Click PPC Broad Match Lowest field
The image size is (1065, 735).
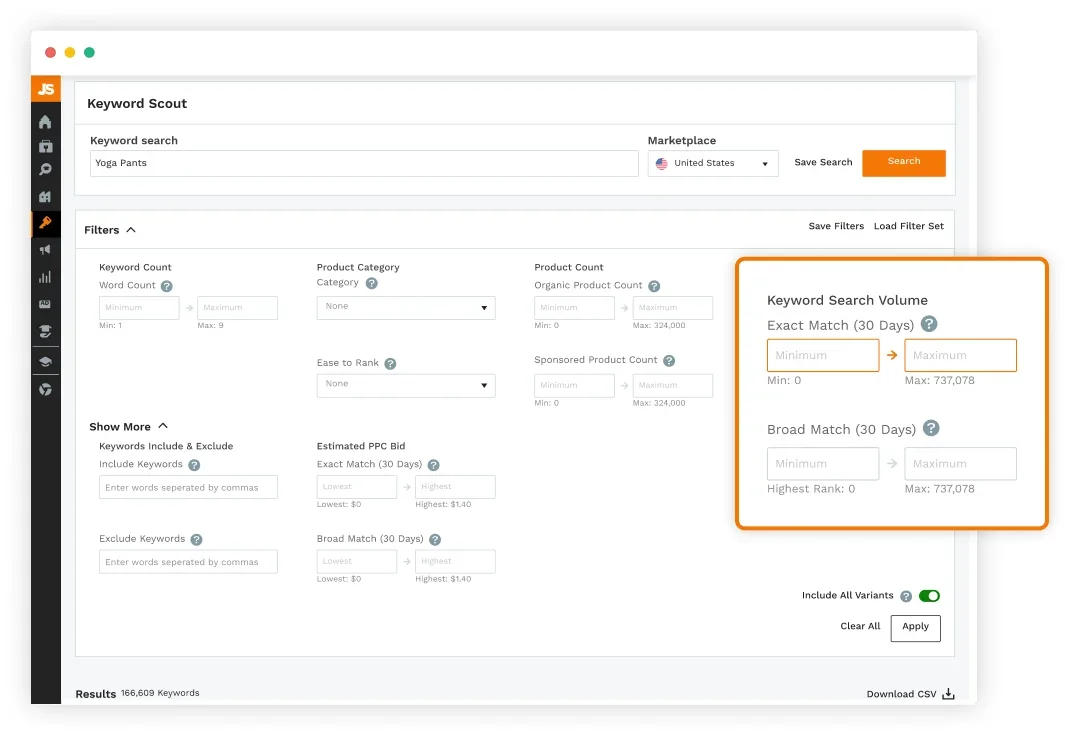(356, 562)
